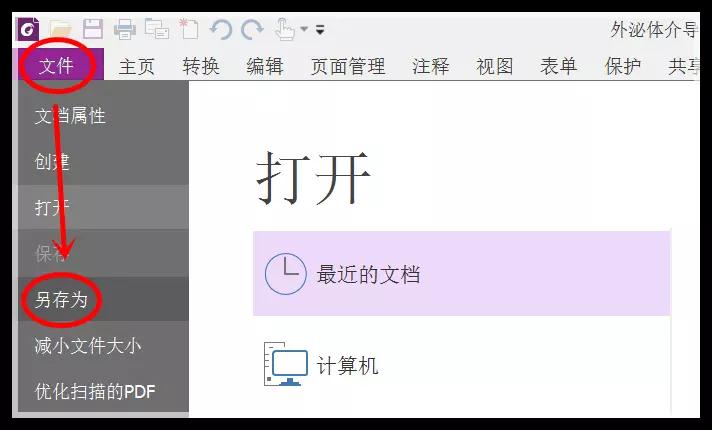712x430 pixels.
Task: Click the open folder icon
Action: (x=61, y=29)
